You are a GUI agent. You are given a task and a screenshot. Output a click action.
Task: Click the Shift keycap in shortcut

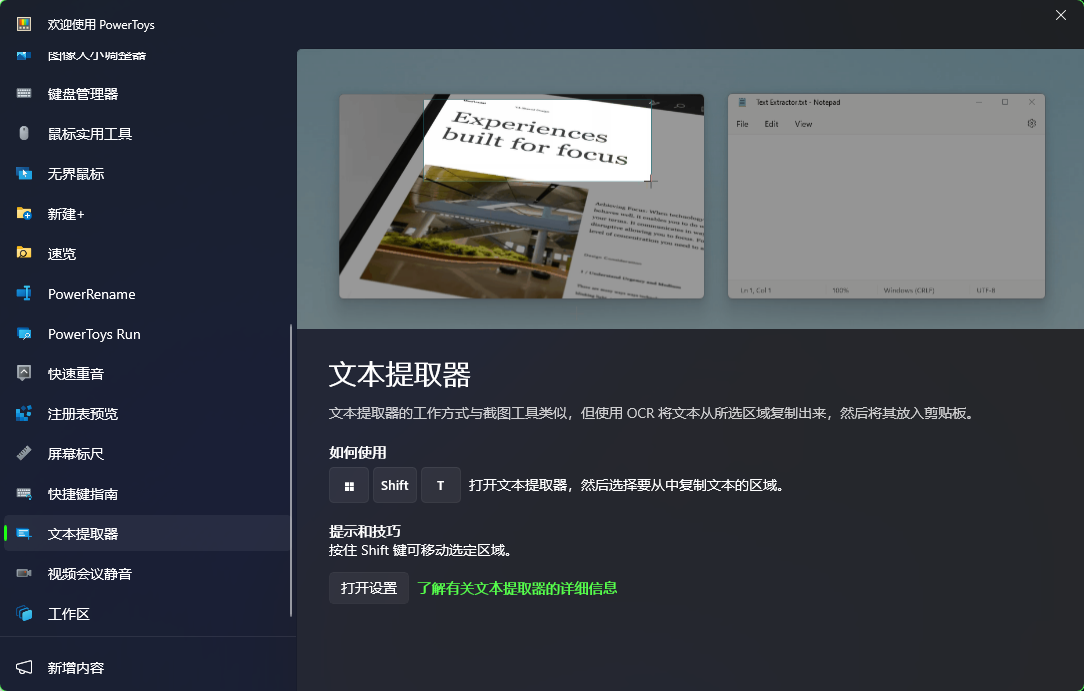coord(395,485)
